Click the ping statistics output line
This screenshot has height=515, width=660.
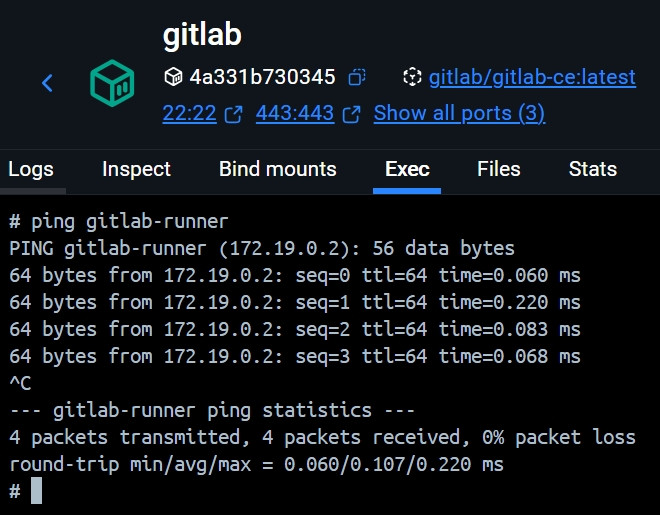pos(212,411)
